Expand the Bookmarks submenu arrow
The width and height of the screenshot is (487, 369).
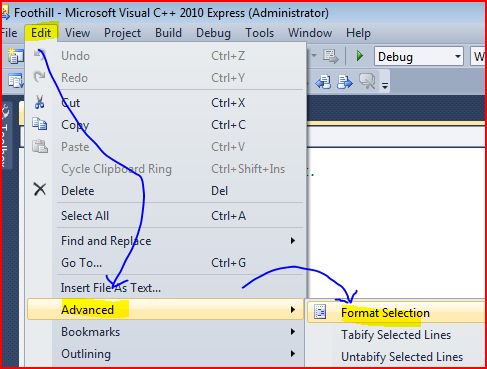tap(293, 332)
